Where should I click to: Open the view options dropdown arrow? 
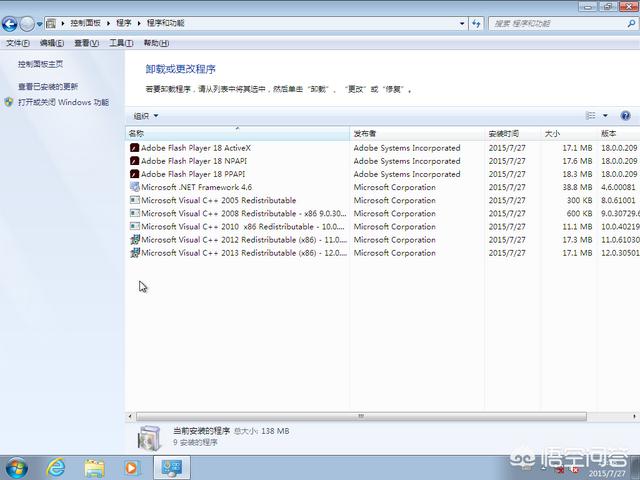(x=605, y=116)
